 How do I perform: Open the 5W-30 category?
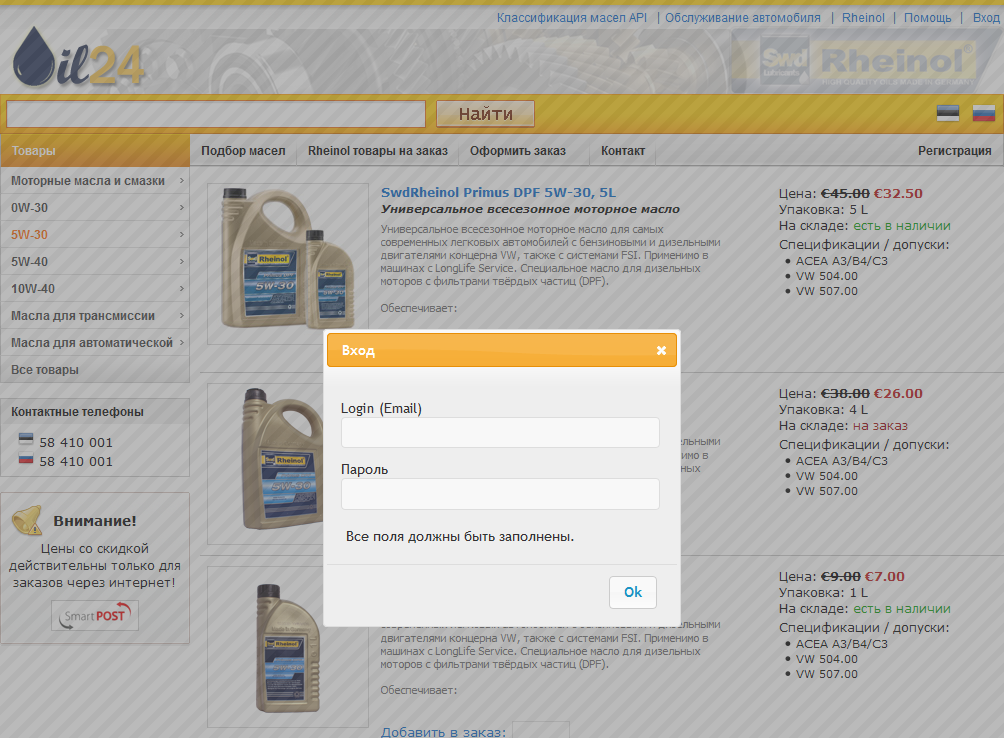95,234
